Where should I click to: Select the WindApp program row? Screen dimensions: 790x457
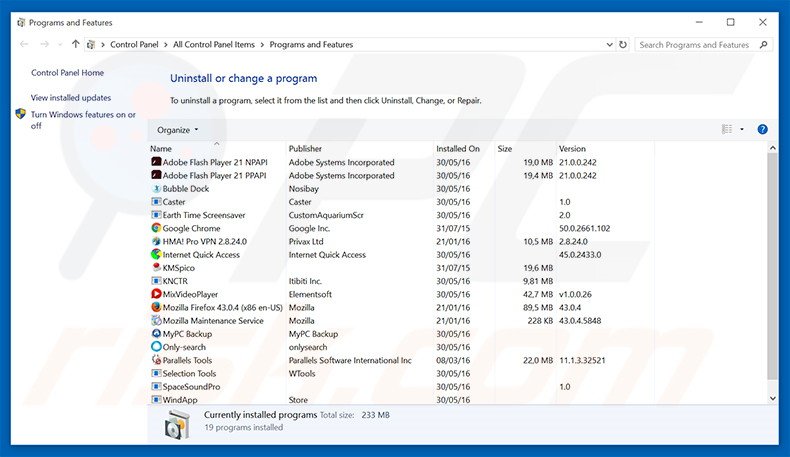click(402, 400)
